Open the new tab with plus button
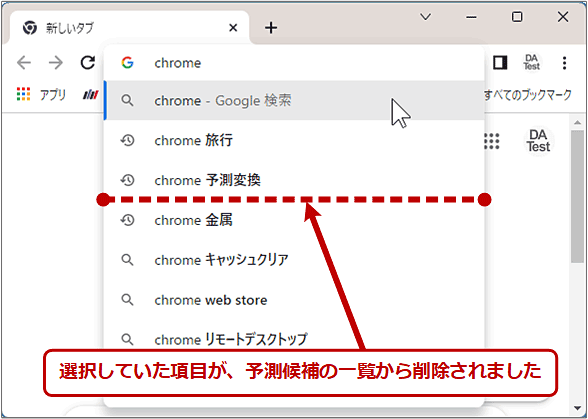Image resolution: width=588 pixels, height=419 pixels. pyautogui.click(x=271, y=28)
